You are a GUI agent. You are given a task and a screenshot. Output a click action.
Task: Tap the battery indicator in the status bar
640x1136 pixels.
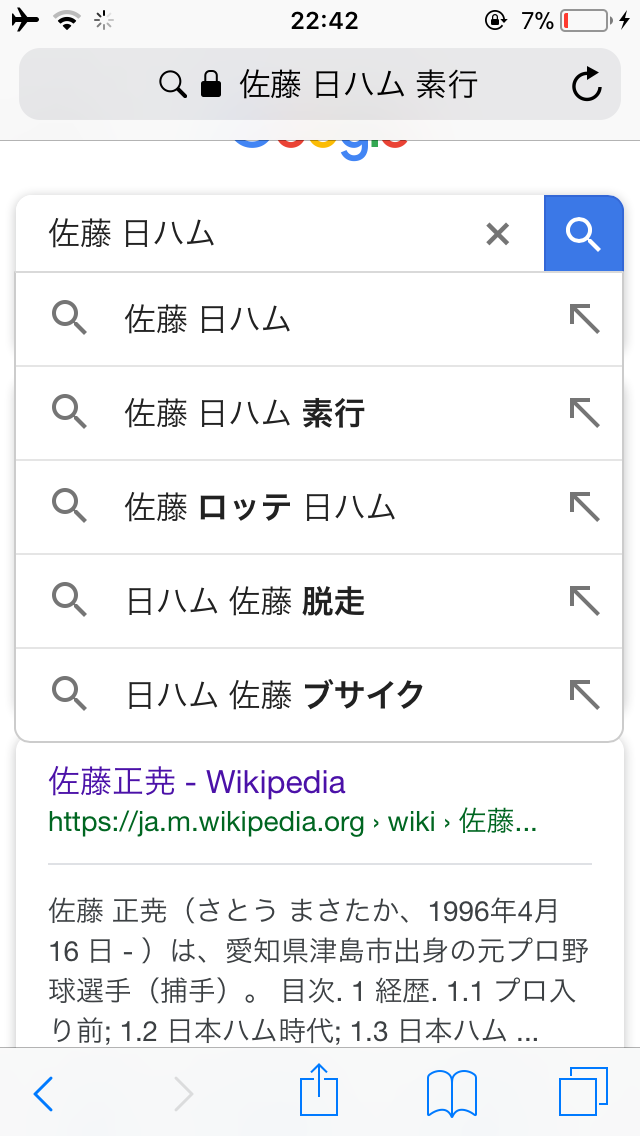pyautogui.click(x=583, y=17)
